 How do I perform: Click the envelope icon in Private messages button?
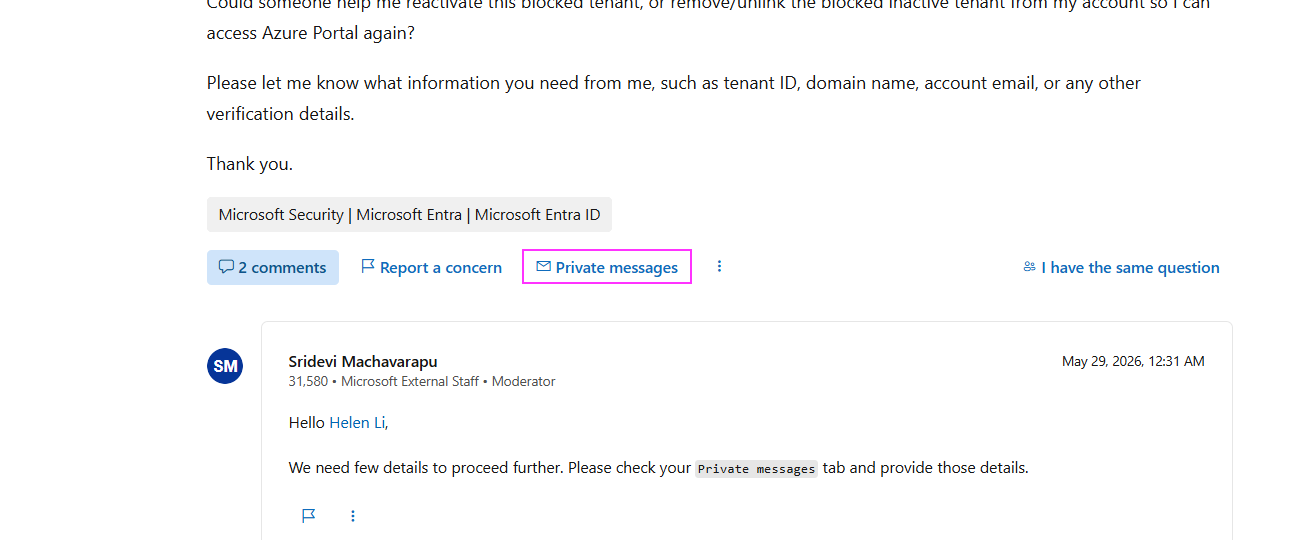pyautogui.click(x=543, y=267)
